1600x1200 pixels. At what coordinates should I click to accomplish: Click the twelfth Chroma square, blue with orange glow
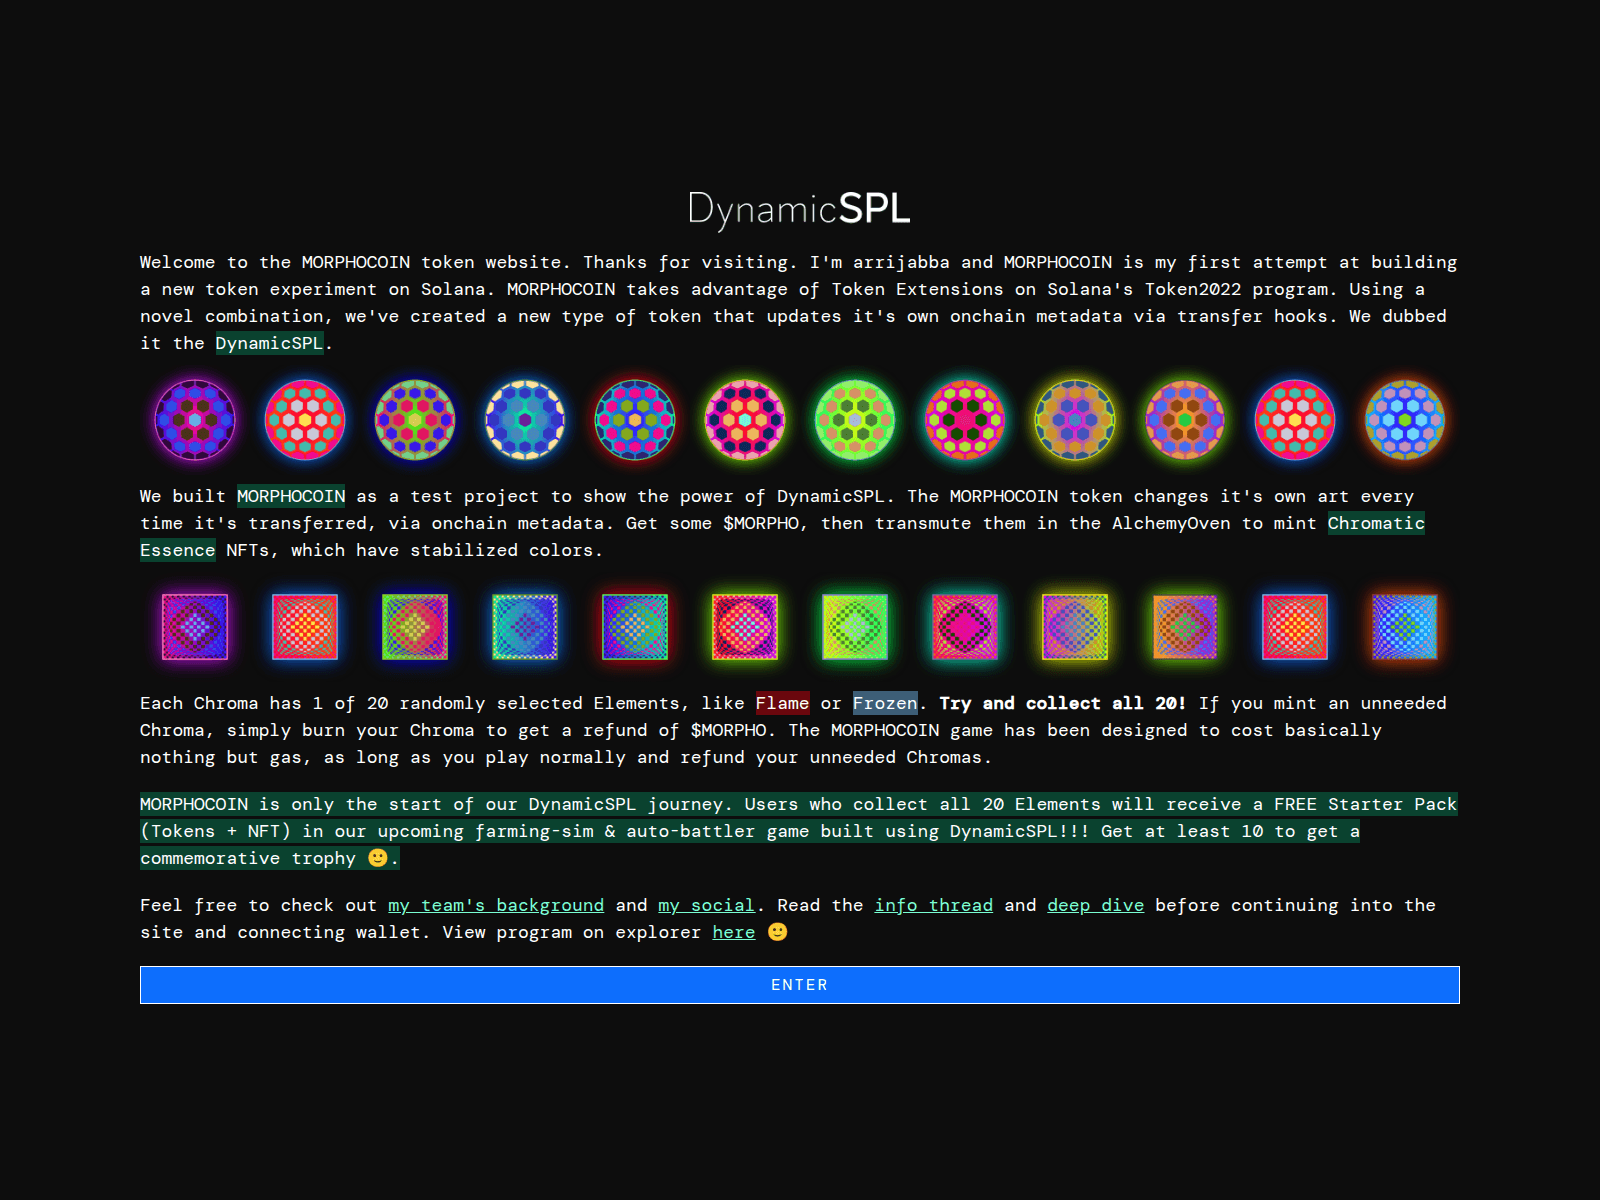coord(1405,627)
